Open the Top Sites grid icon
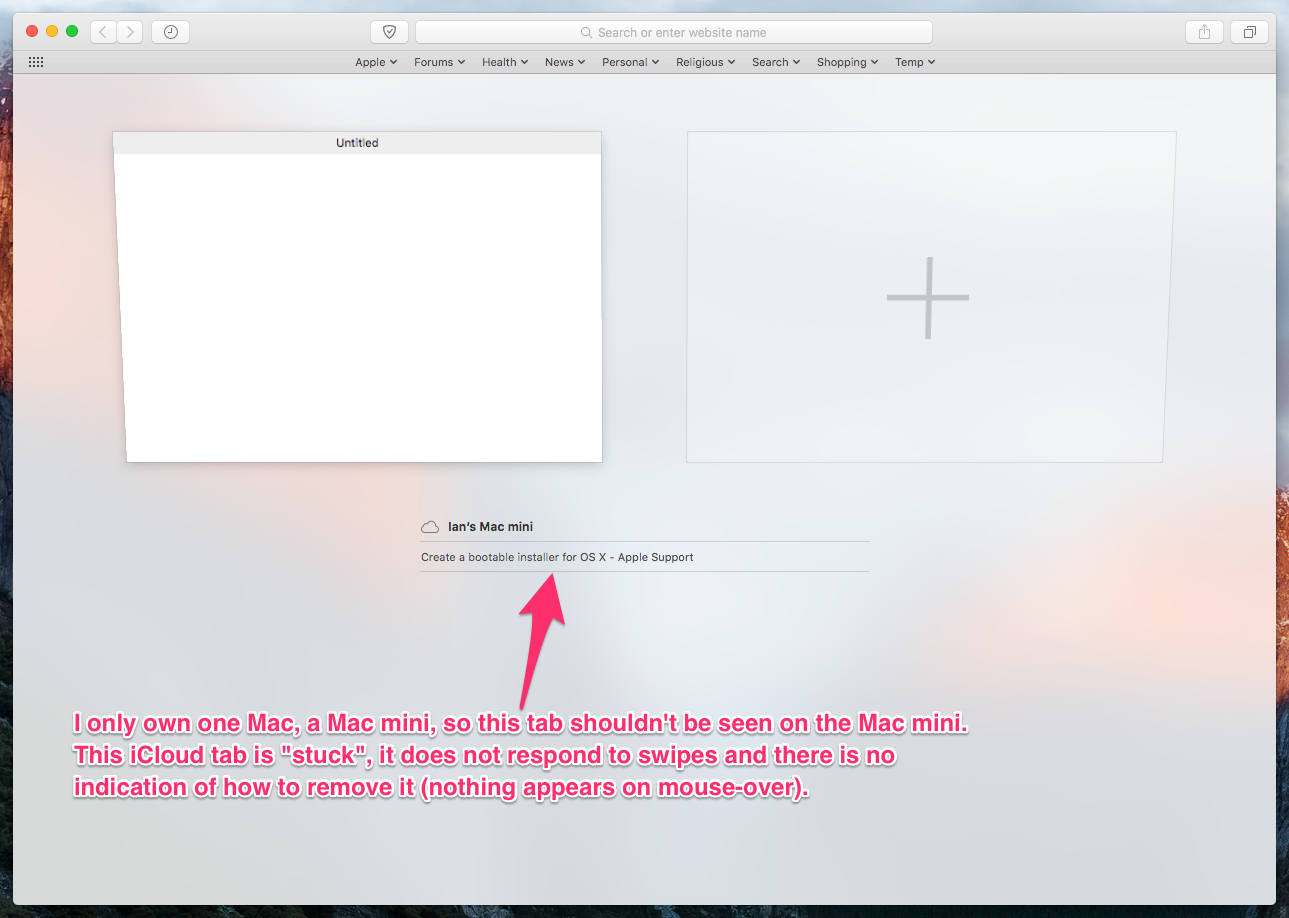The width and height of the screenshot is (1289, 918). pos(36,62)
